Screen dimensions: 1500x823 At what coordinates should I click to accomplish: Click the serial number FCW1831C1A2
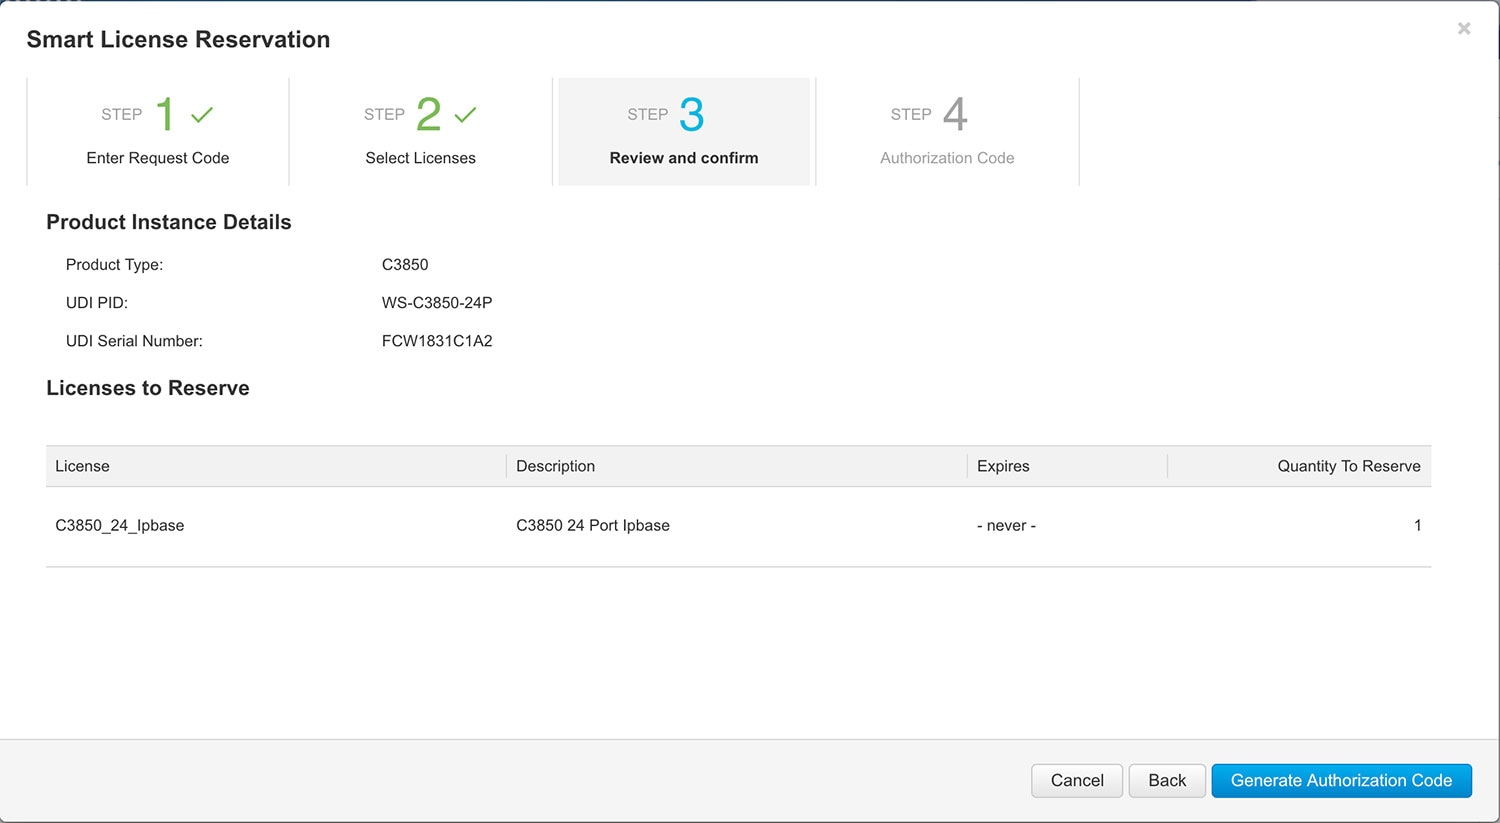(437, 341)
